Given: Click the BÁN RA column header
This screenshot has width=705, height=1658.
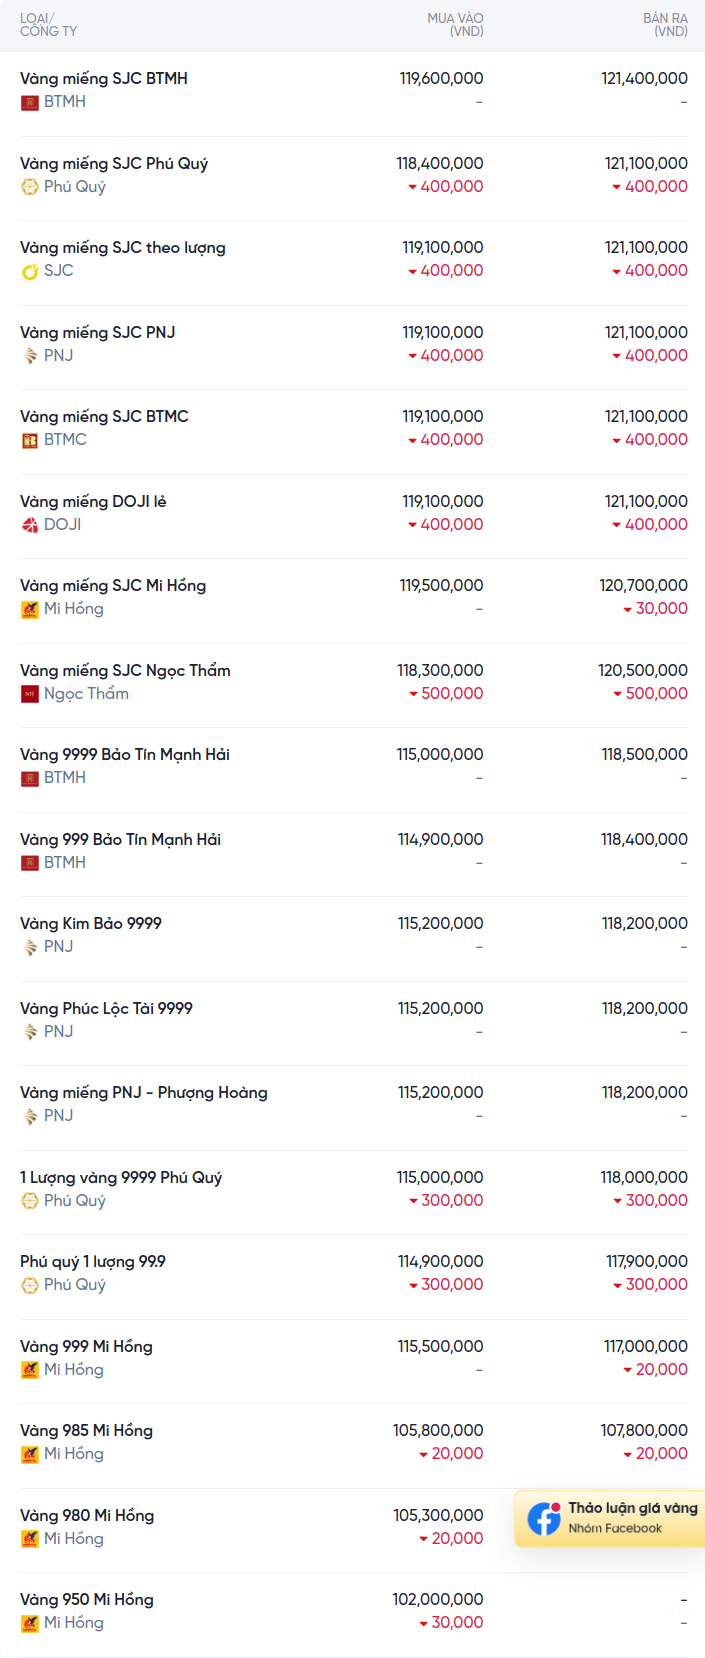Looking at the screenshot, I should [x=665, y=25].
